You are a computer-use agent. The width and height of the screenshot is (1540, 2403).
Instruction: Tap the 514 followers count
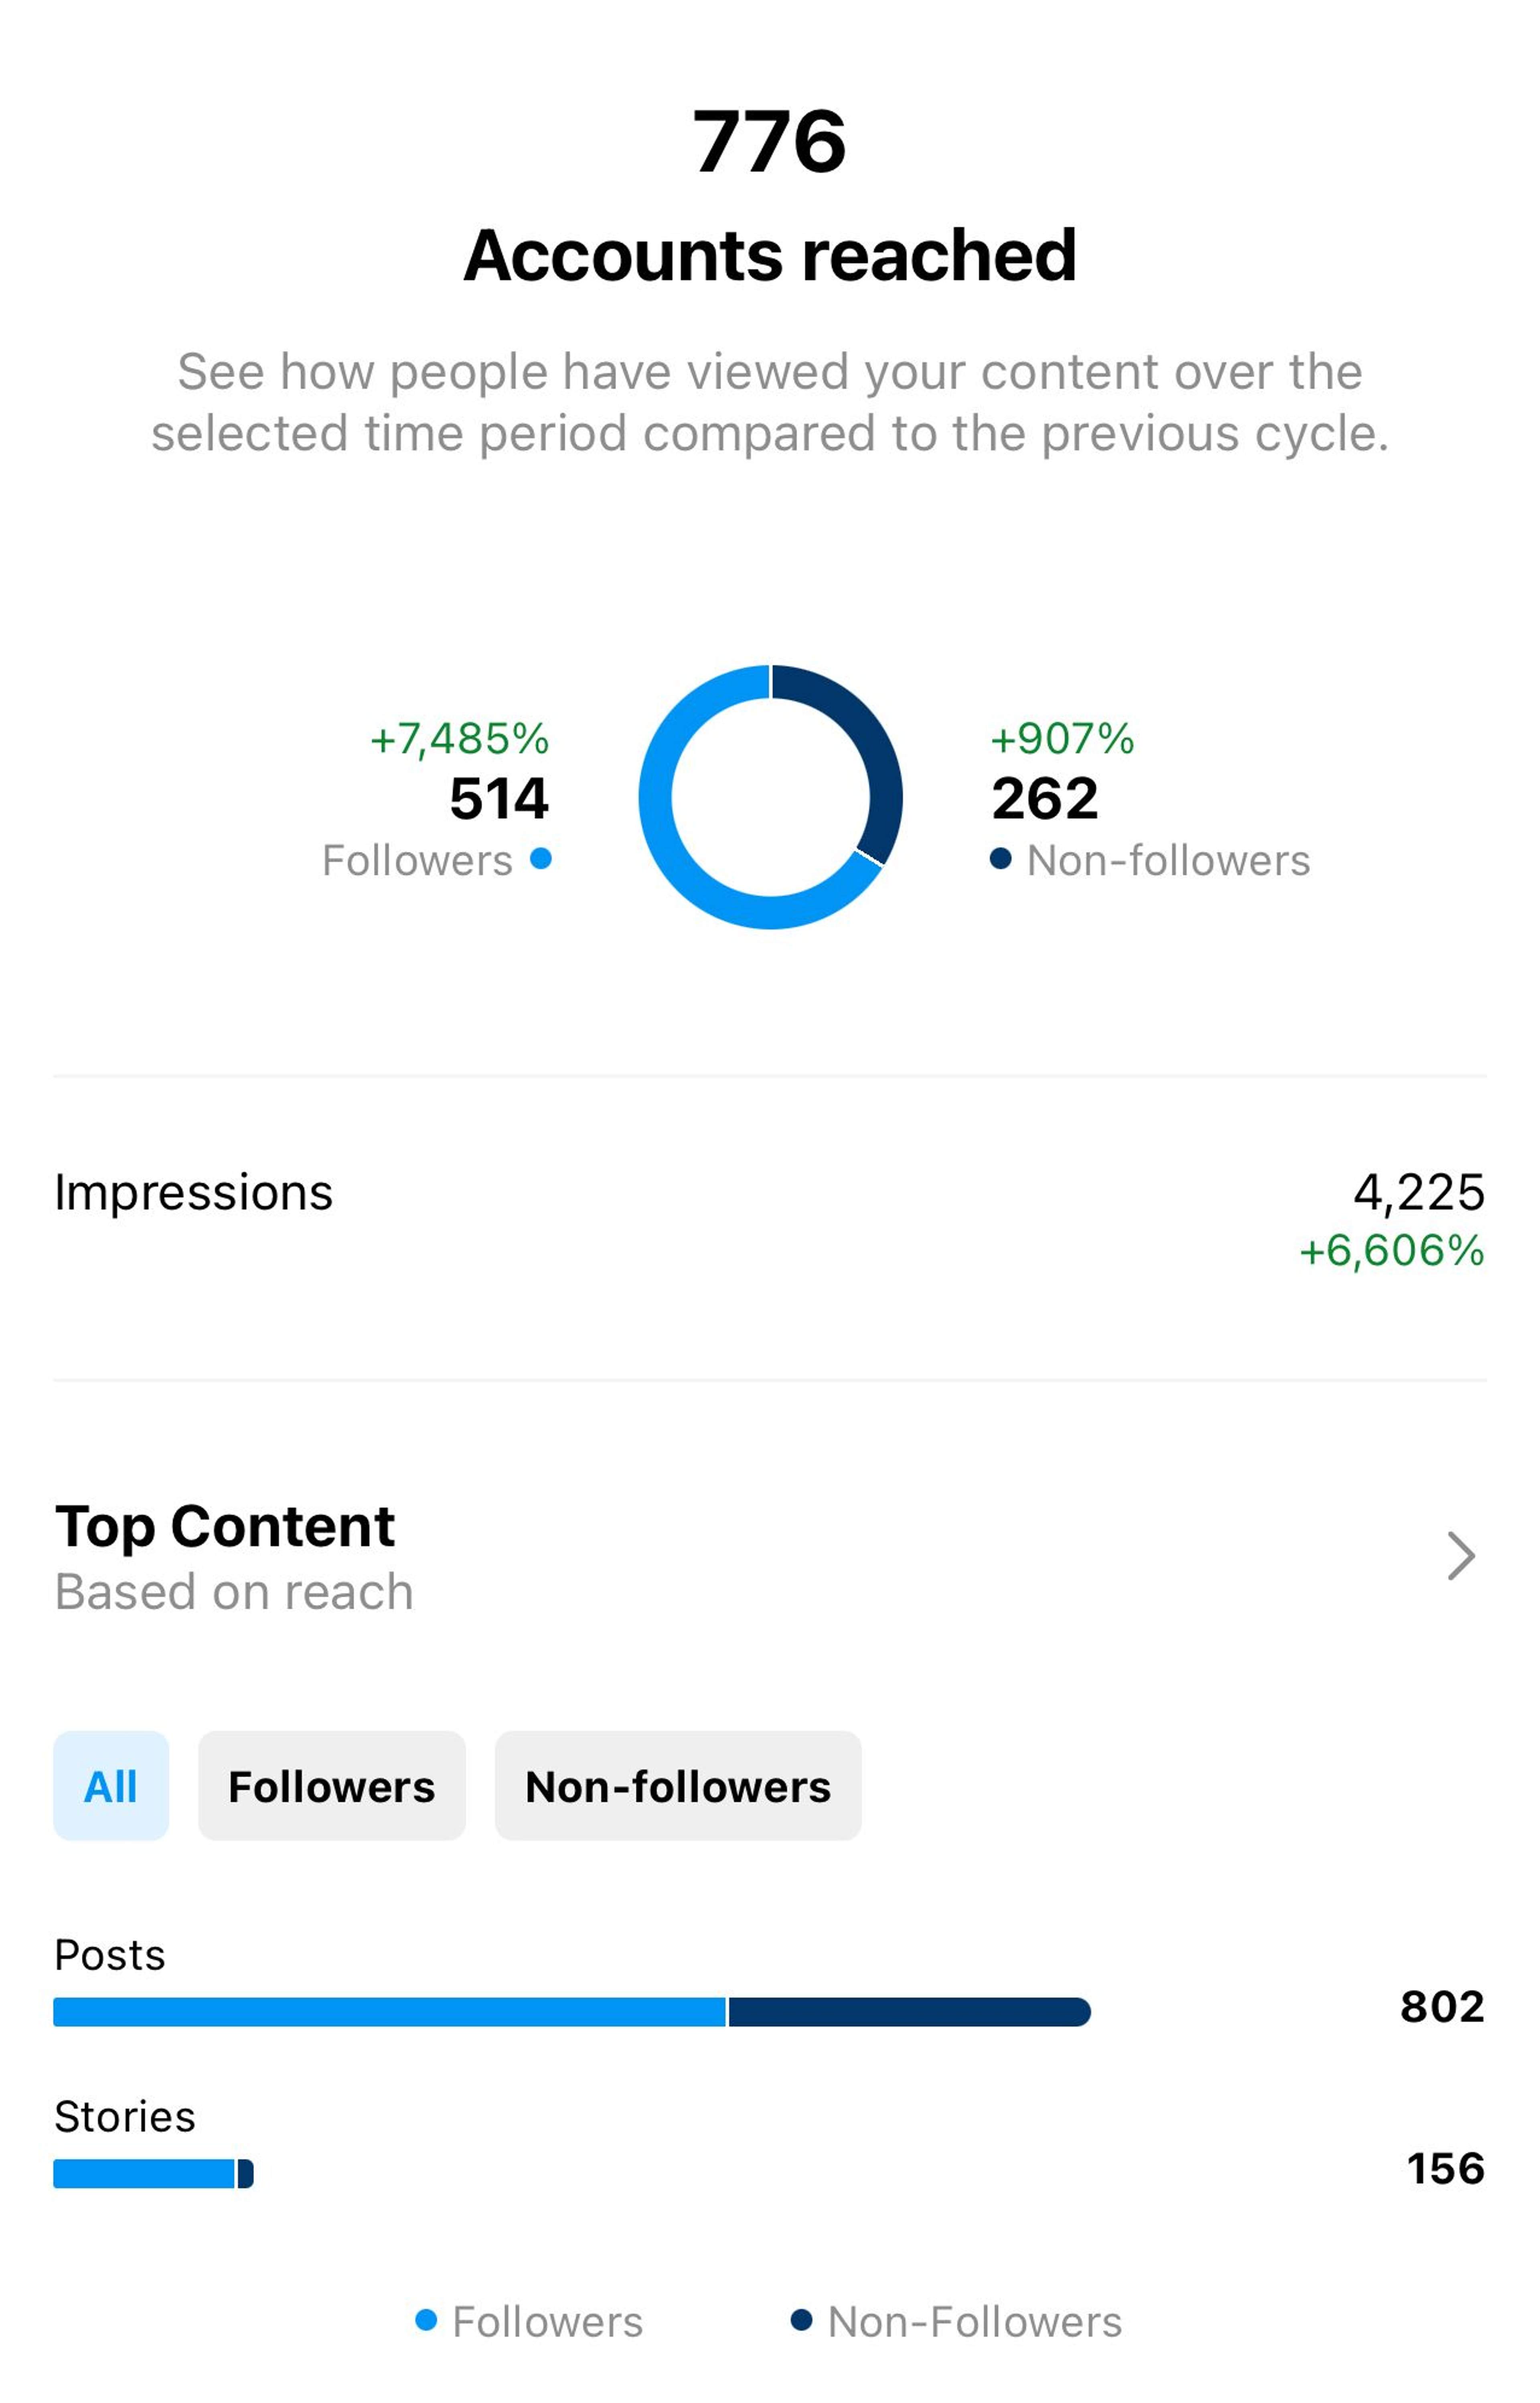click(499, 798)
